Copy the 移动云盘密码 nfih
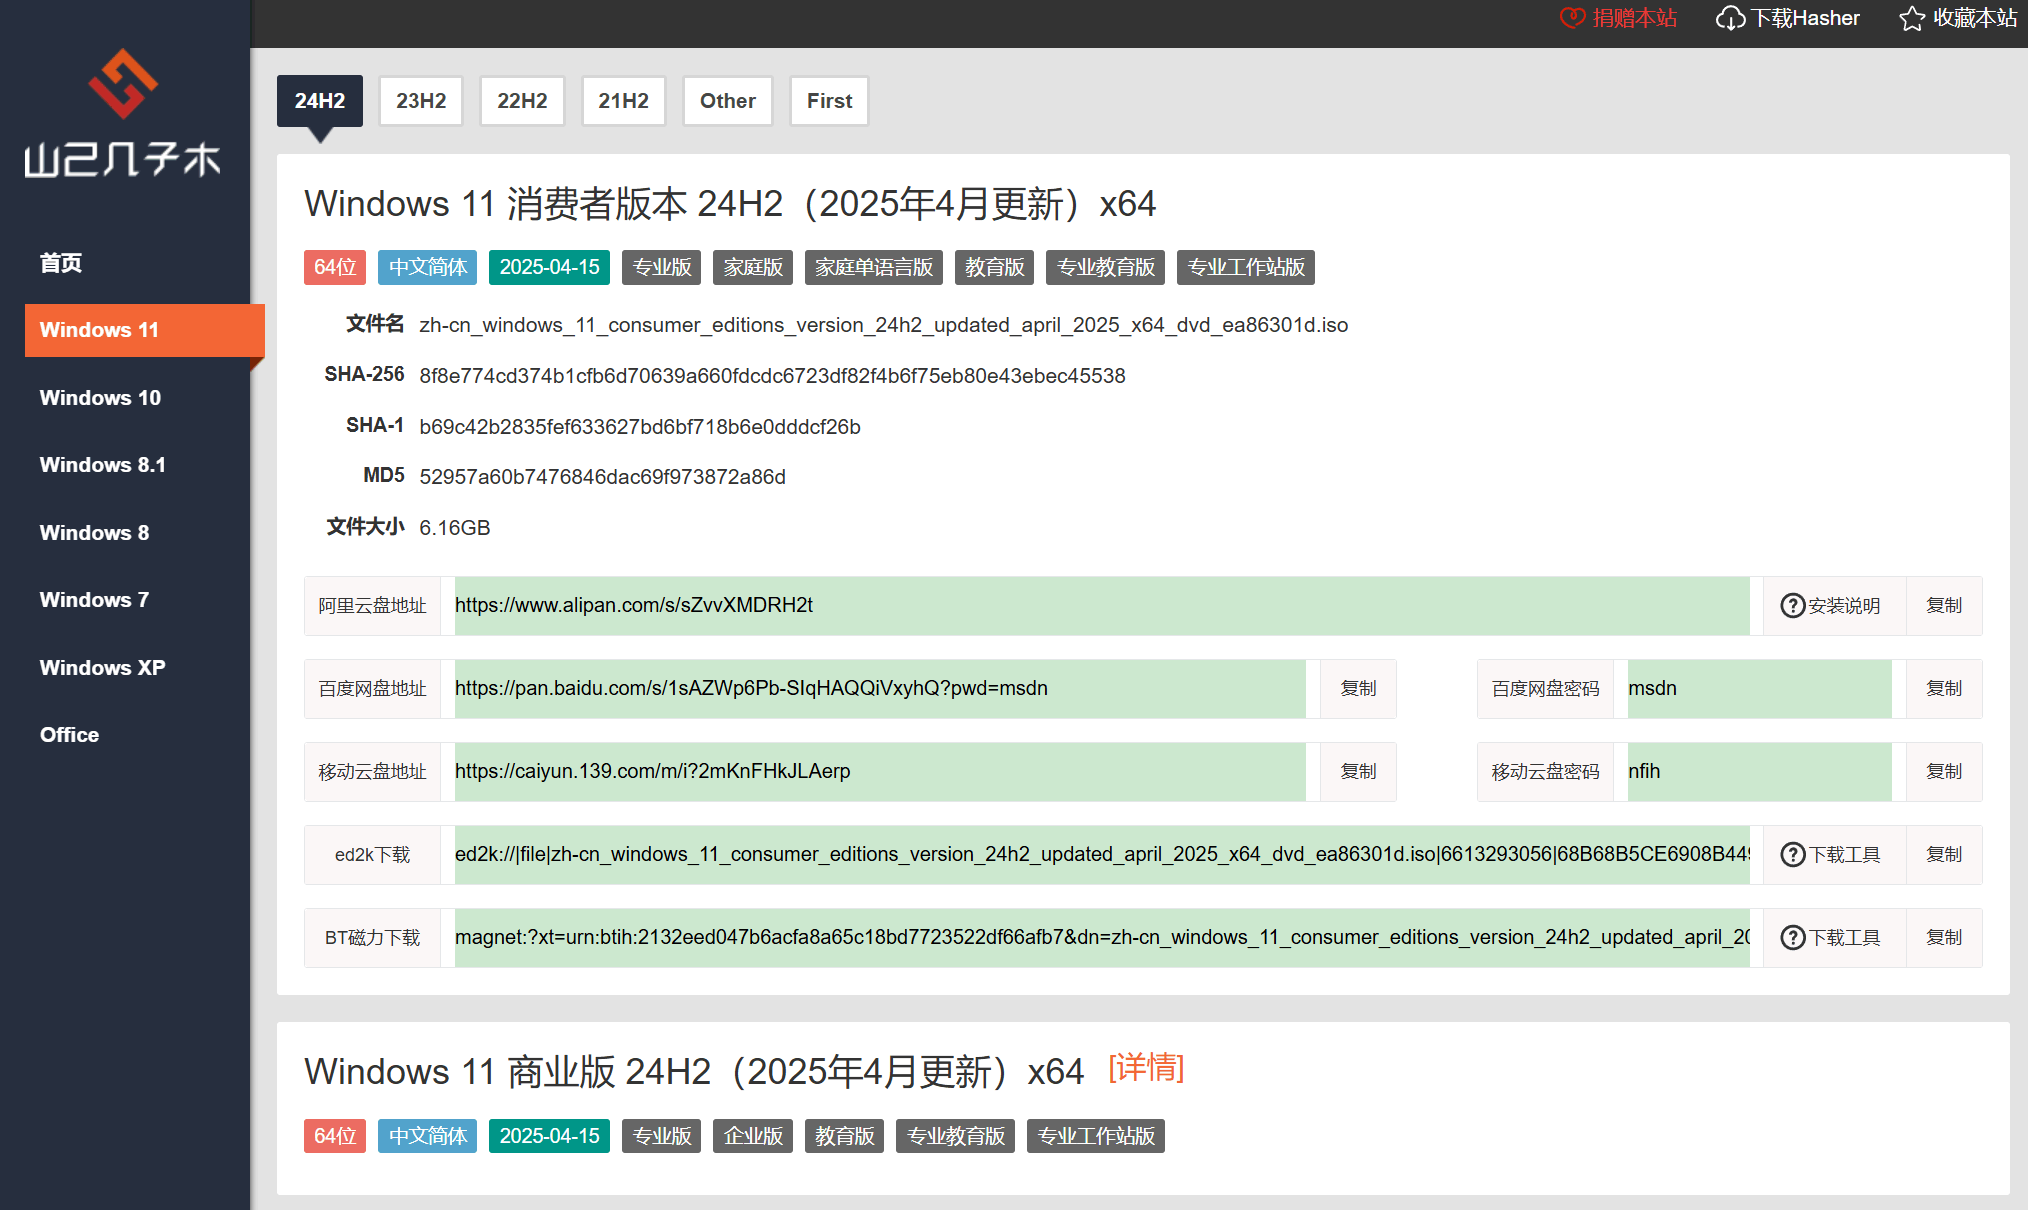2028x1210 pixels. [x=1944, y=771]
